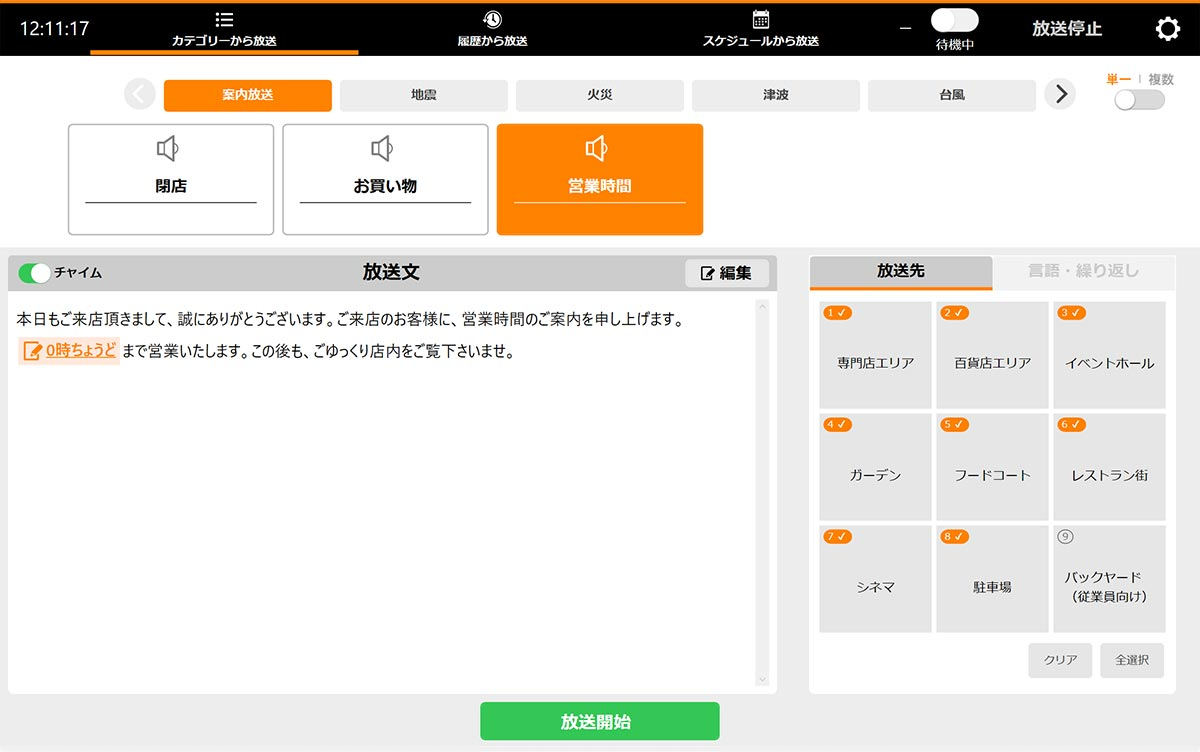Click the speaker icon on 営業時間 card
1200x752 pixels.
coord(597,150)
